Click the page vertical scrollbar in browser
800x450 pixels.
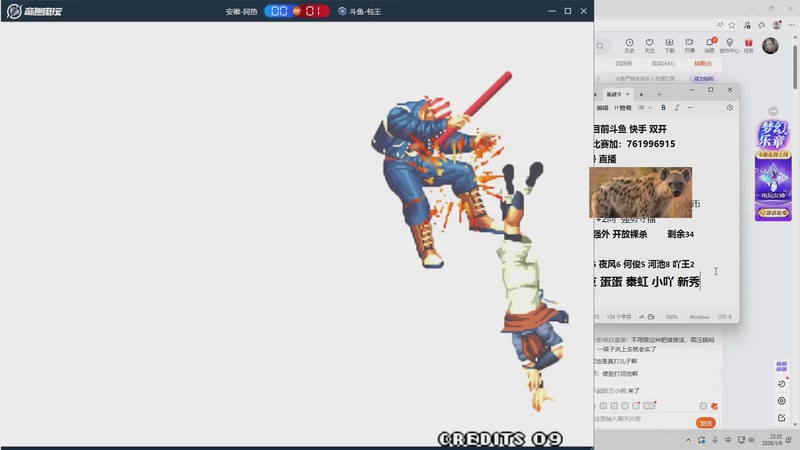pyautogui.click(x=795, y=66)
